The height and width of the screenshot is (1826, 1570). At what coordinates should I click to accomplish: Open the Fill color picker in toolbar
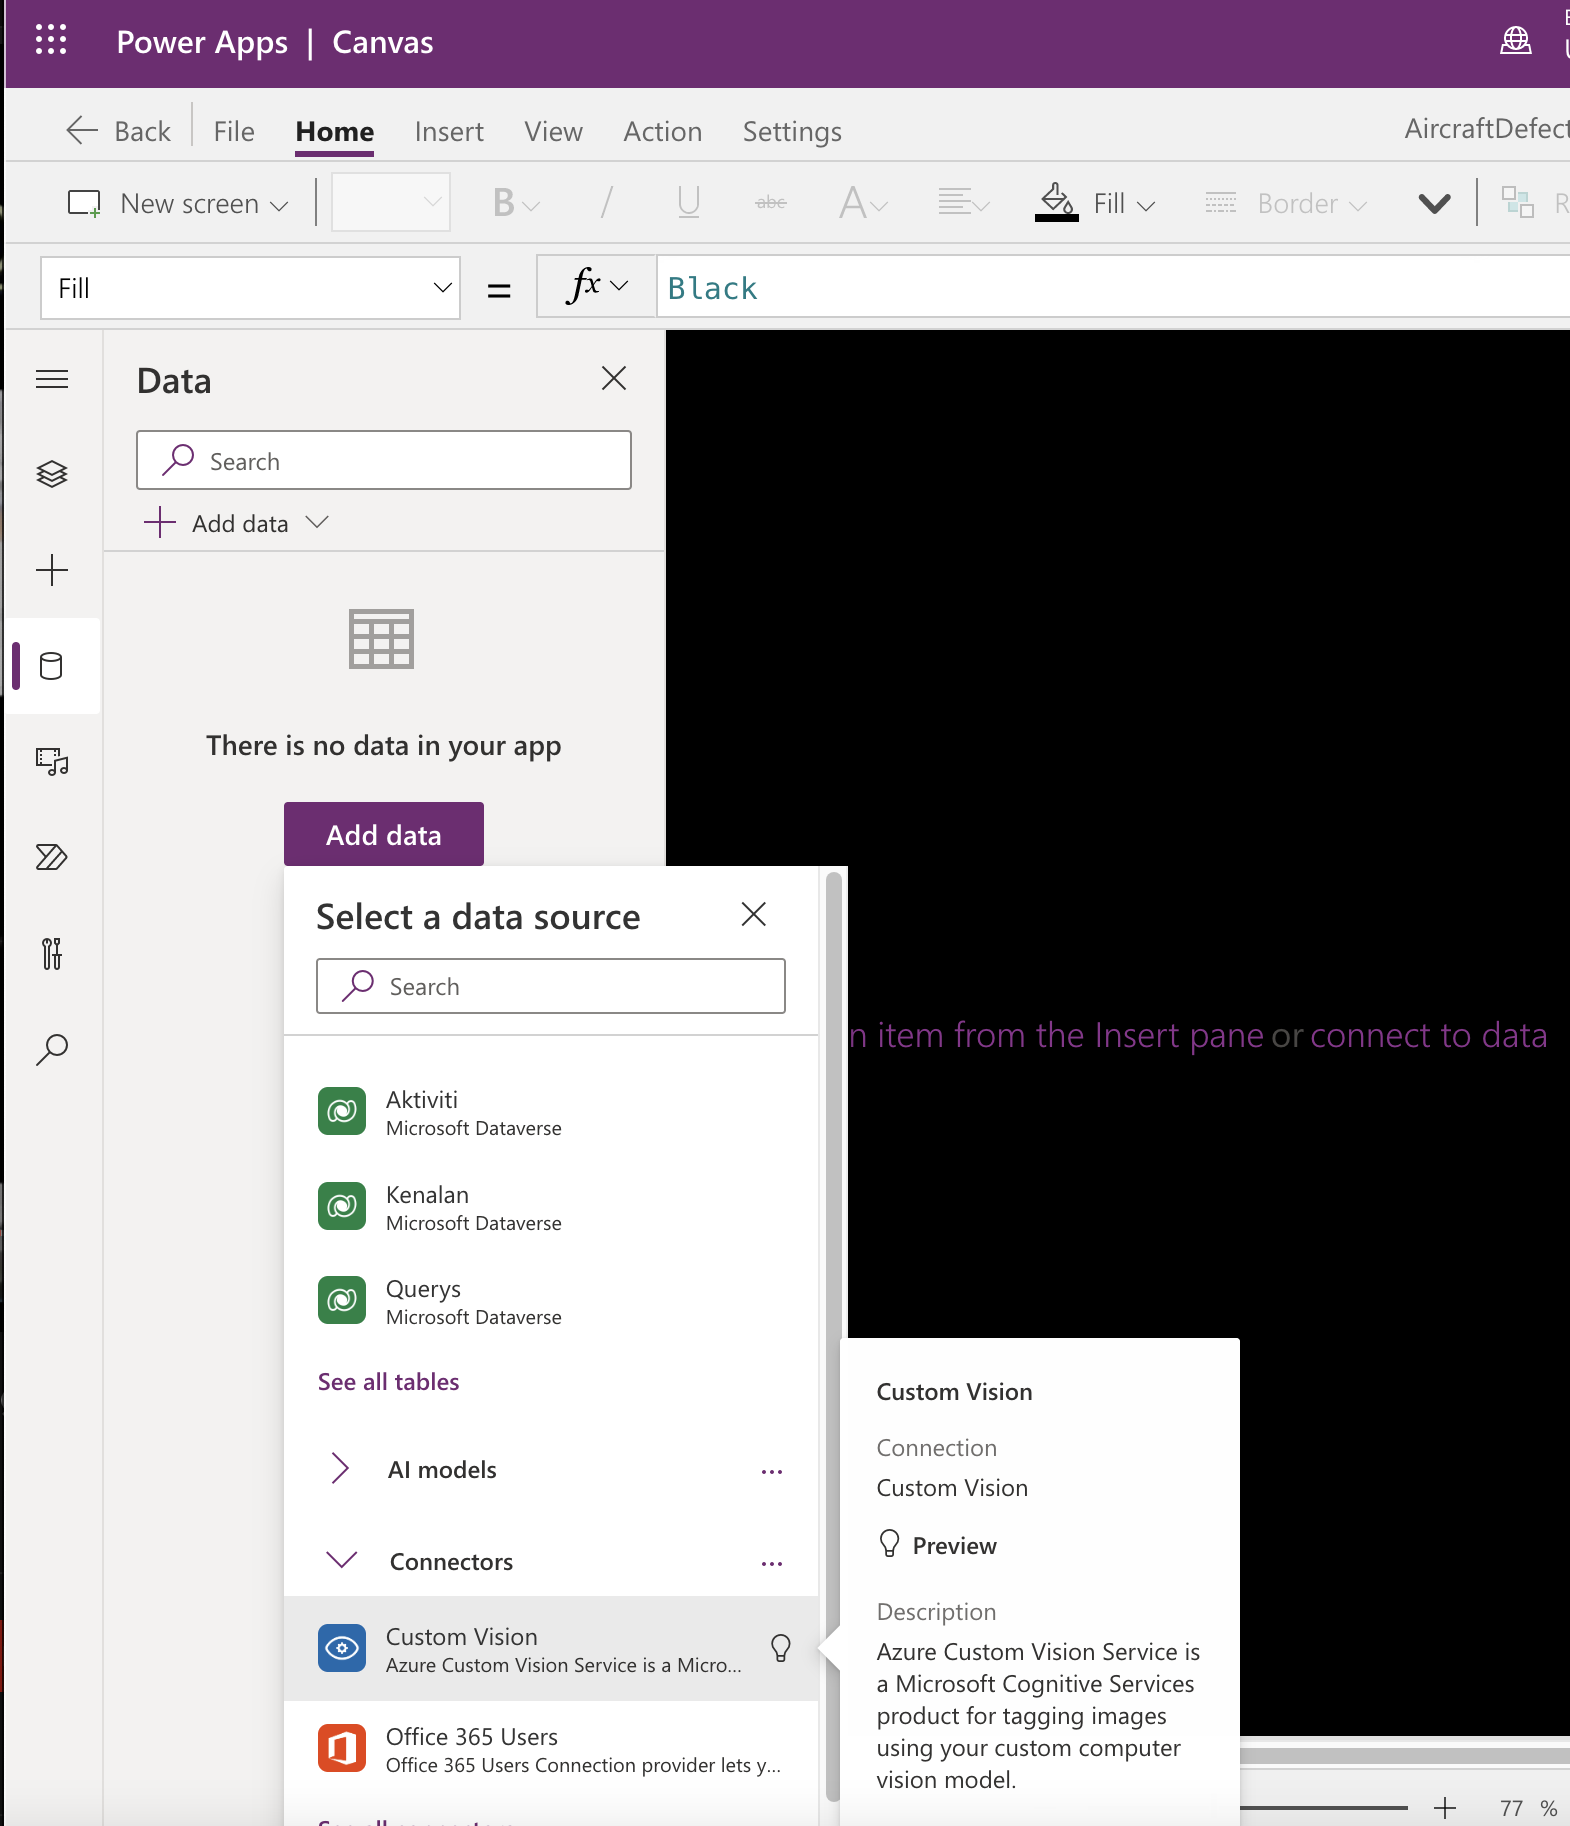coord(1096,203)
